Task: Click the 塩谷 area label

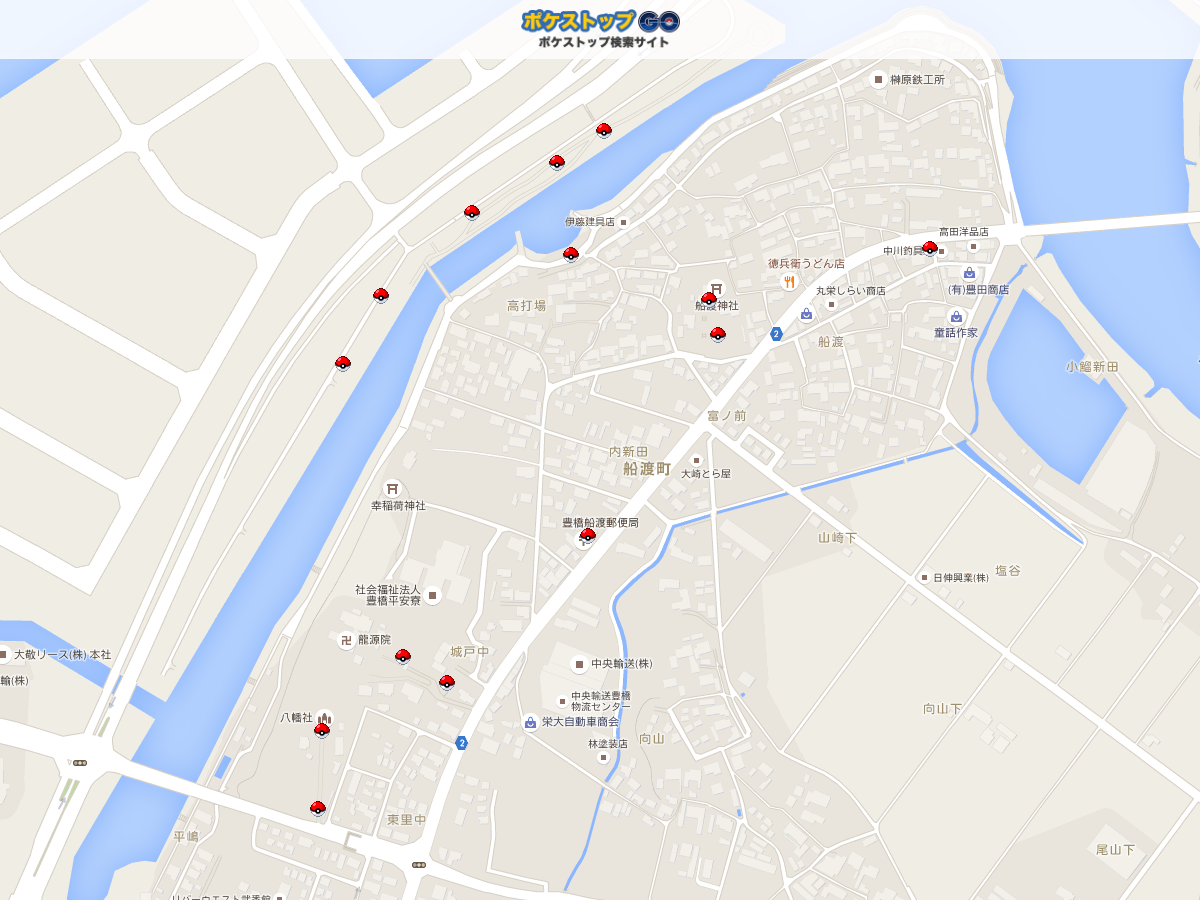Action: pos(1008,571)
